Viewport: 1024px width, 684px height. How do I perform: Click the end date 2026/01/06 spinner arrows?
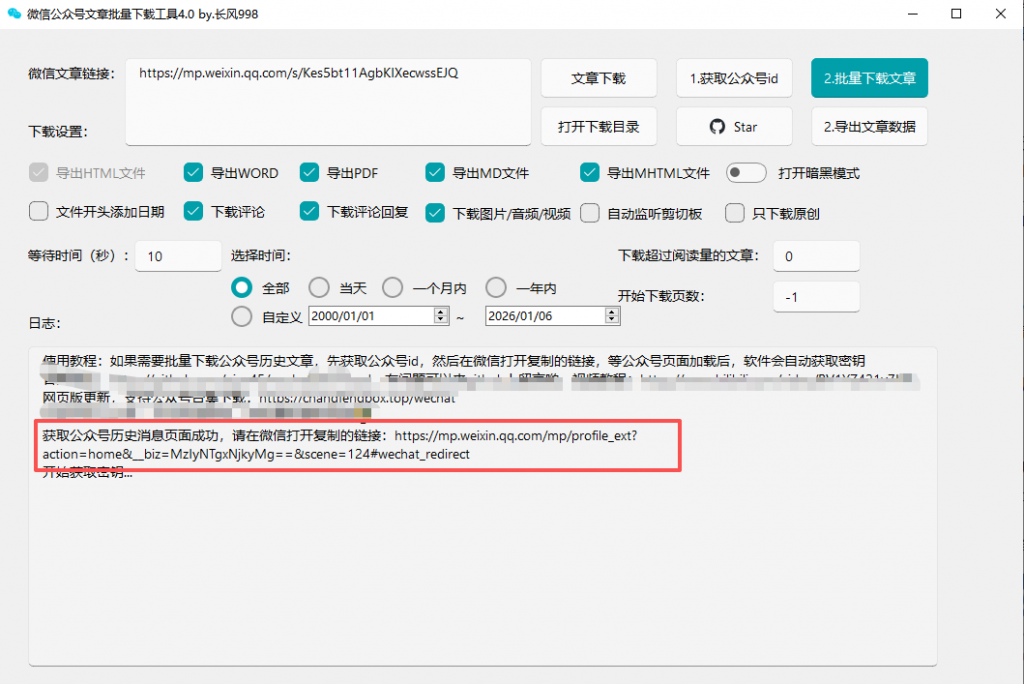click(x=612, y=316)
